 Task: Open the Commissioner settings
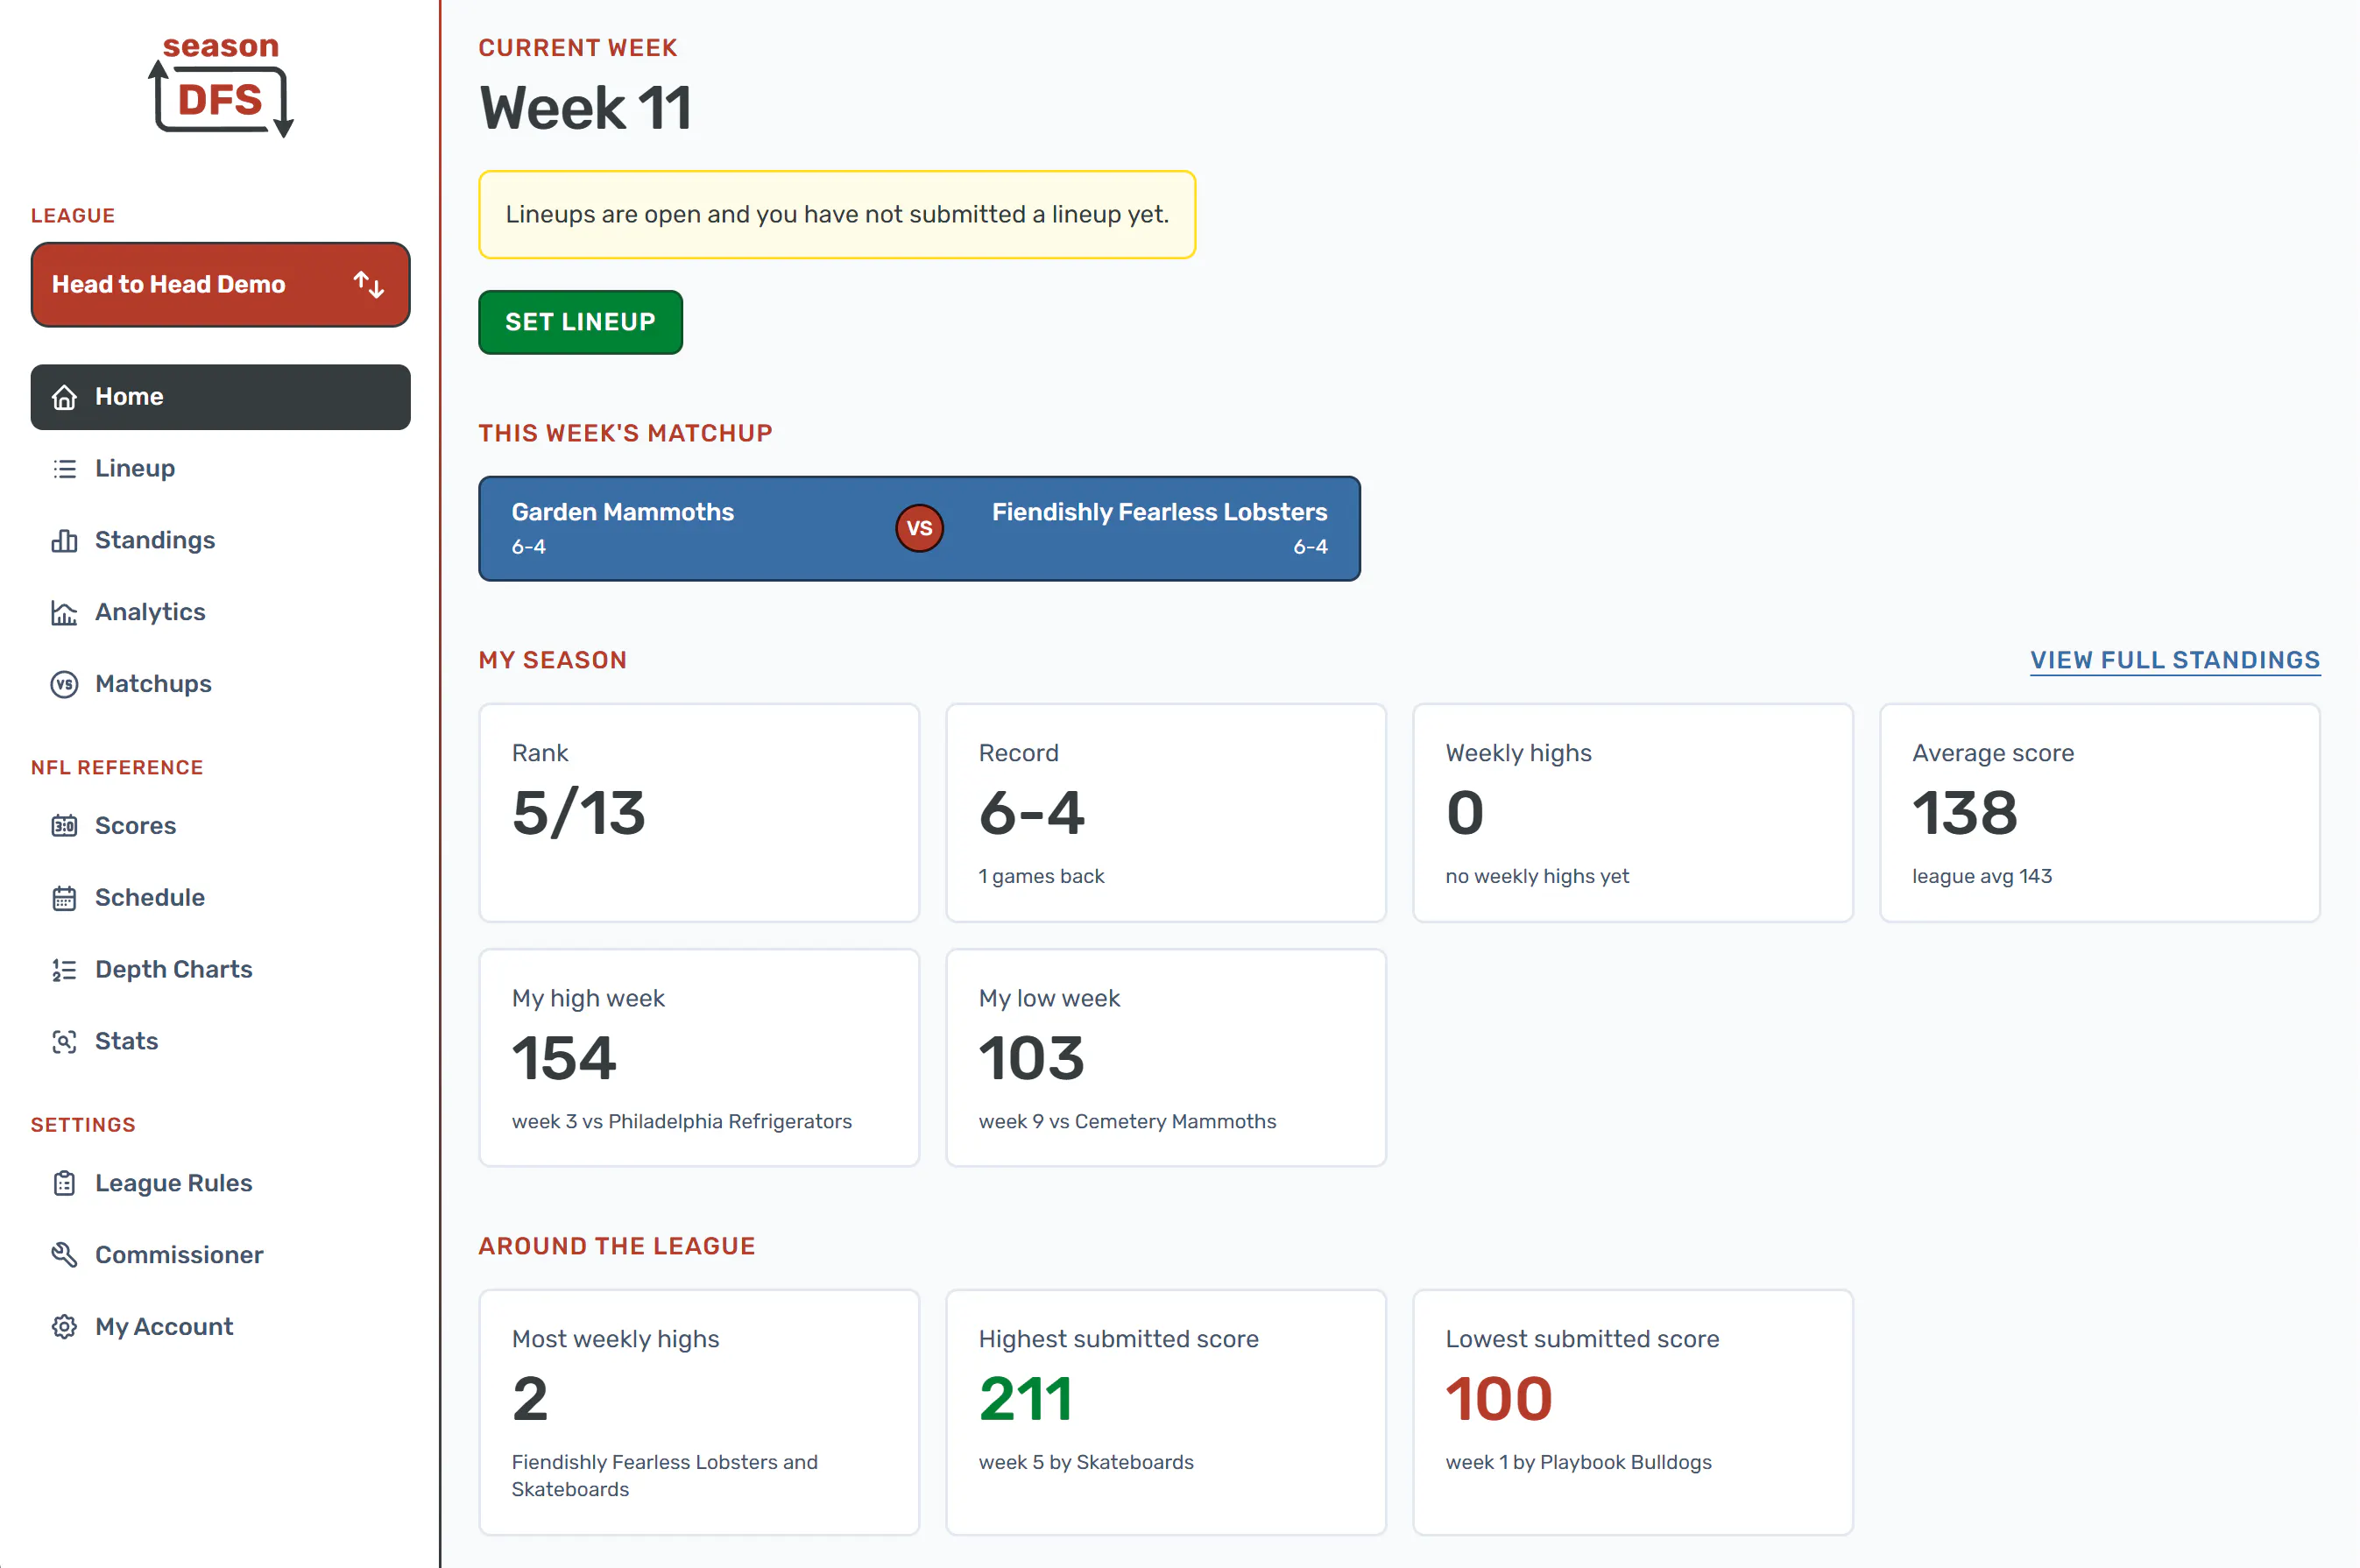[x=220, y=1255]
